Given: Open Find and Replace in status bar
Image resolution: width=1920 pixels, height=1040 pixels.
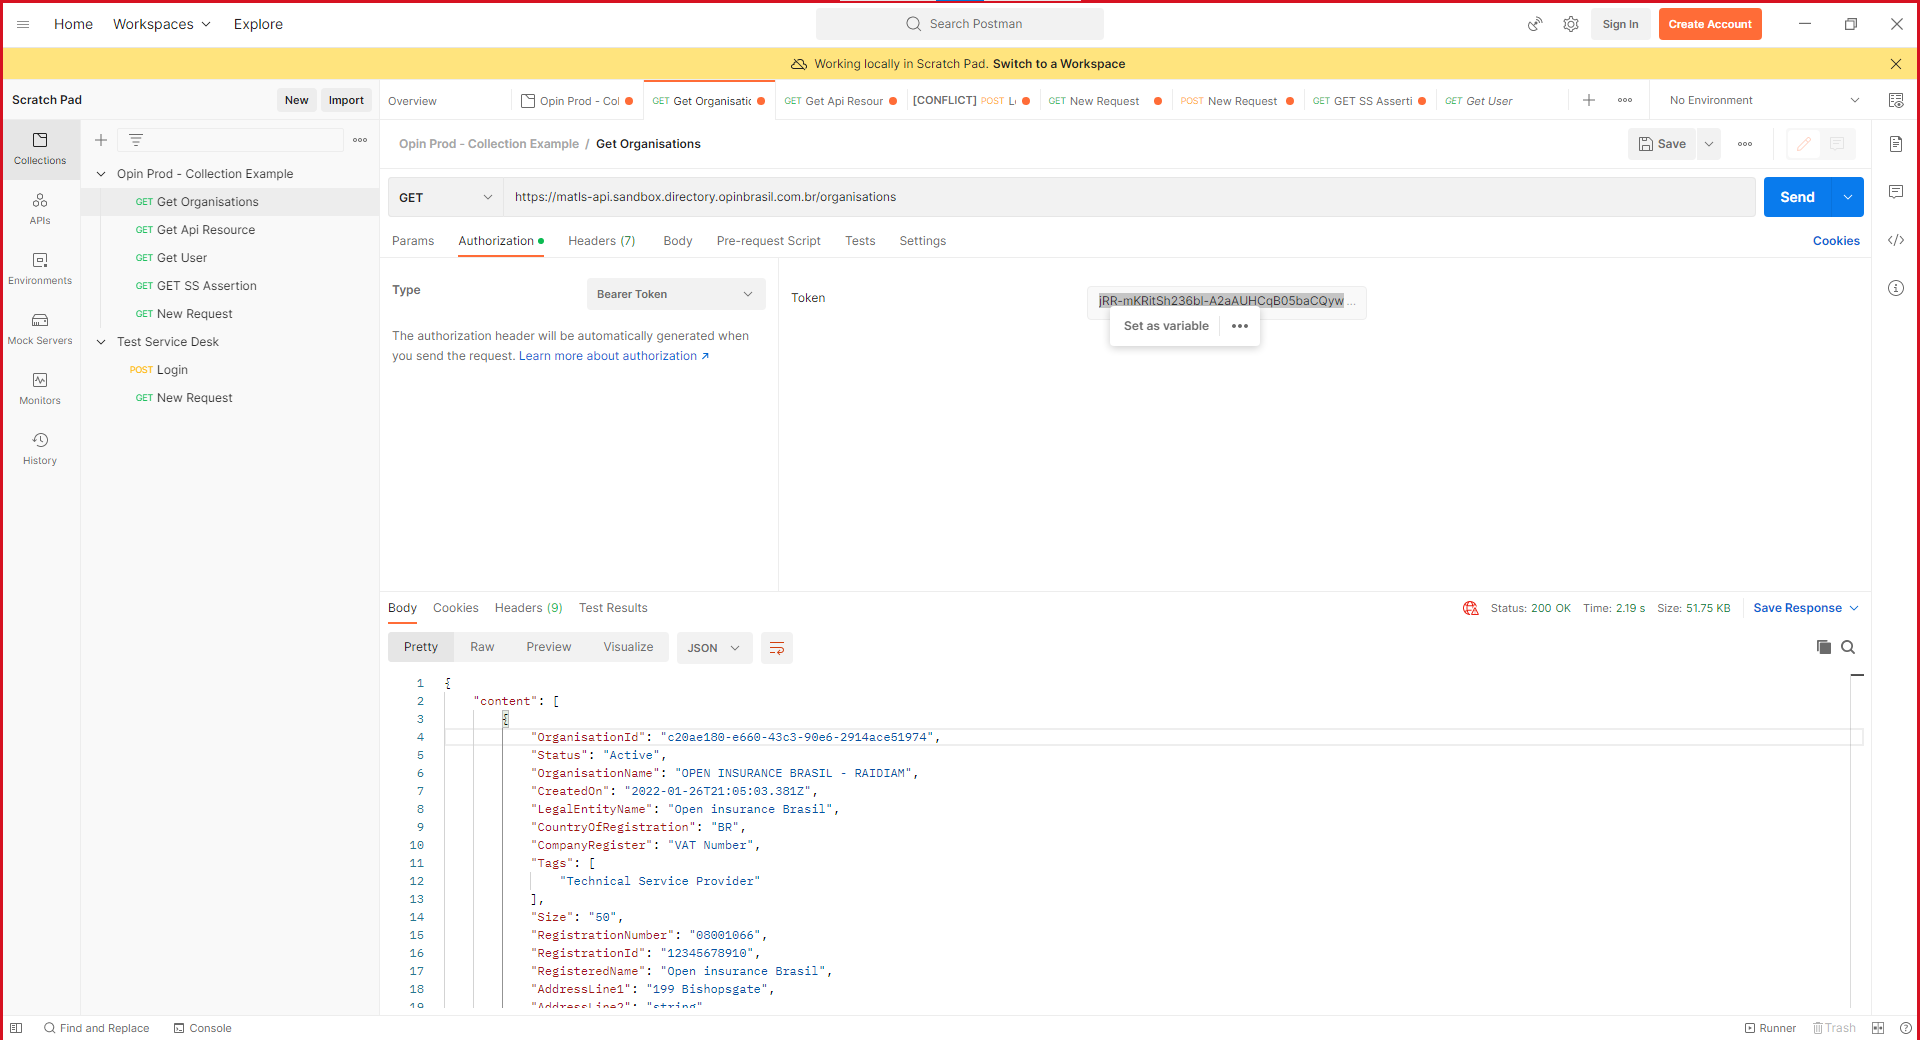Looking at the screenshot, I should point(96,1028).
